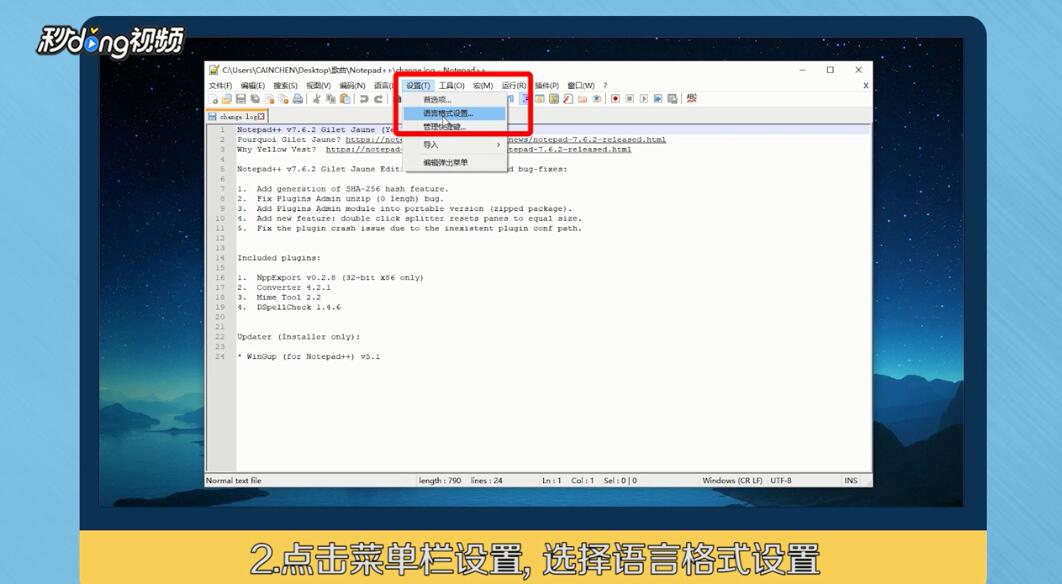The image size is (1062, 584).
Task: Click the Cut scissors toolbar icon
Action: pos(316,99)
